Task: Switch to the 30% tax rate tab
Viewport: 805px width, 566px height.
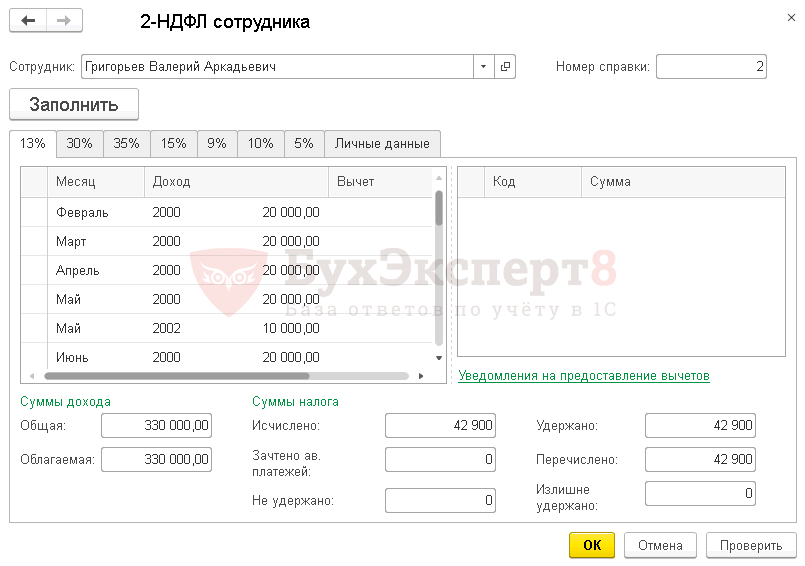Action: (x=80, y=143)
